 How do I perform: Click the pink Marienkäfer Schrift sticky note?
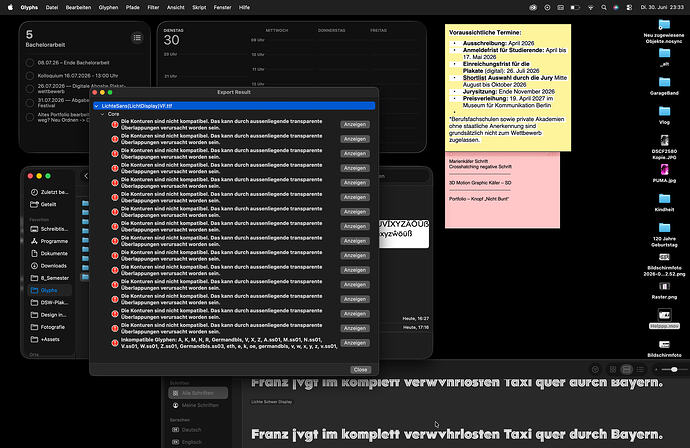pyautogui.click(x=502, y=190)
